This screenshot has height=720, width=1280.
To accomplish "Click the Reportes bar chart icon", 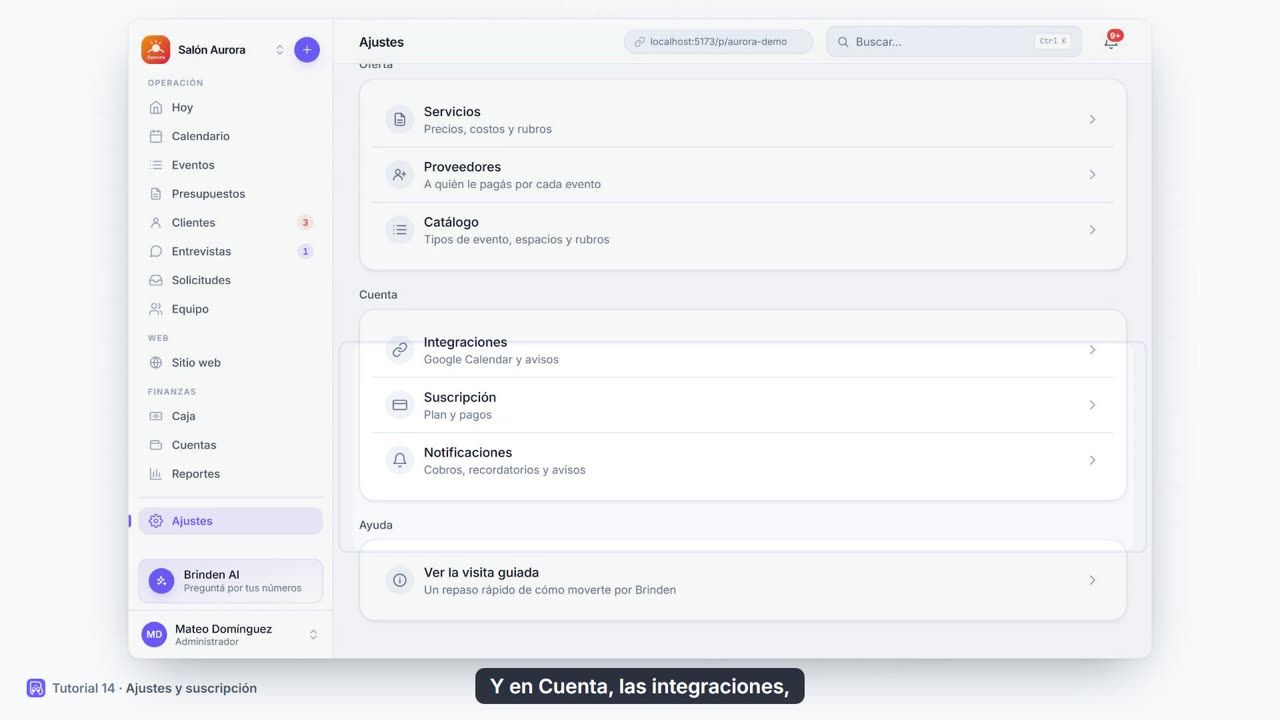I will click(x=156, y=474).
